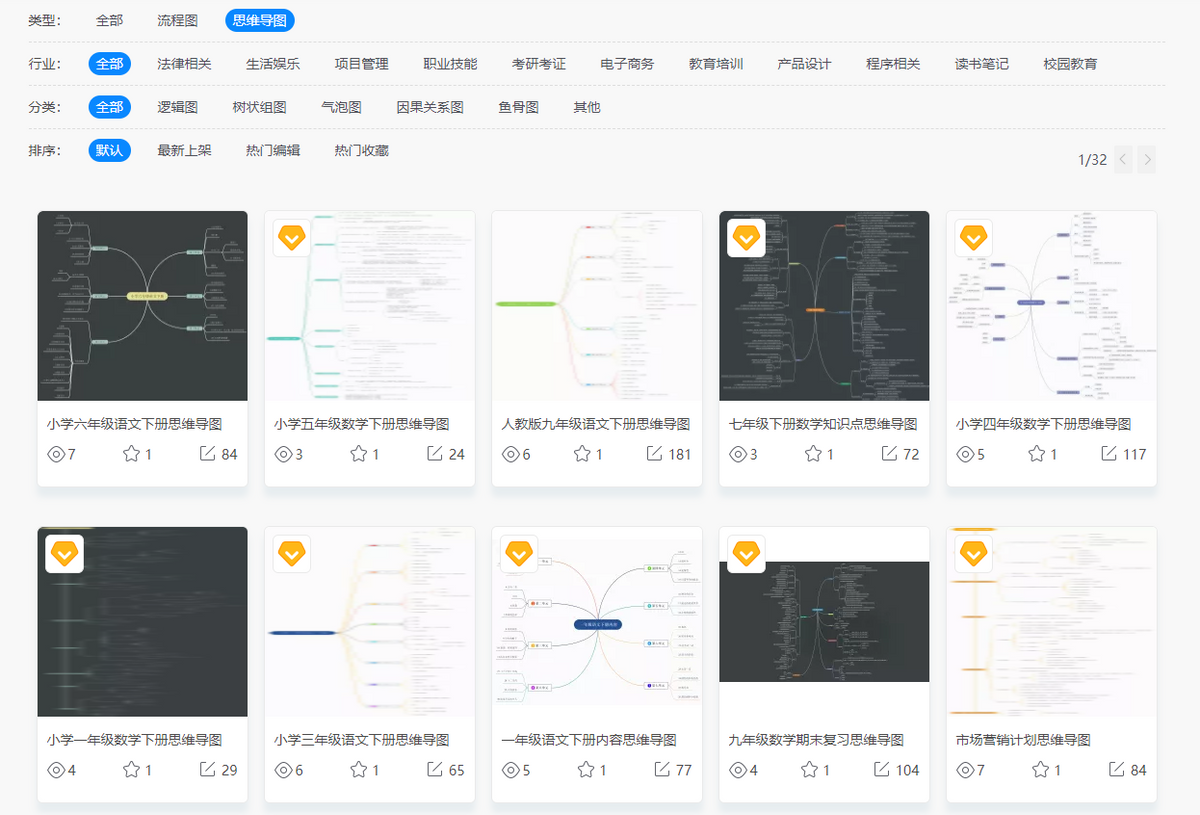Open the 小学四年级数学下册思维导图 template link
The height and width of the screenshot is (815, 1200).
coord(1044,423)
